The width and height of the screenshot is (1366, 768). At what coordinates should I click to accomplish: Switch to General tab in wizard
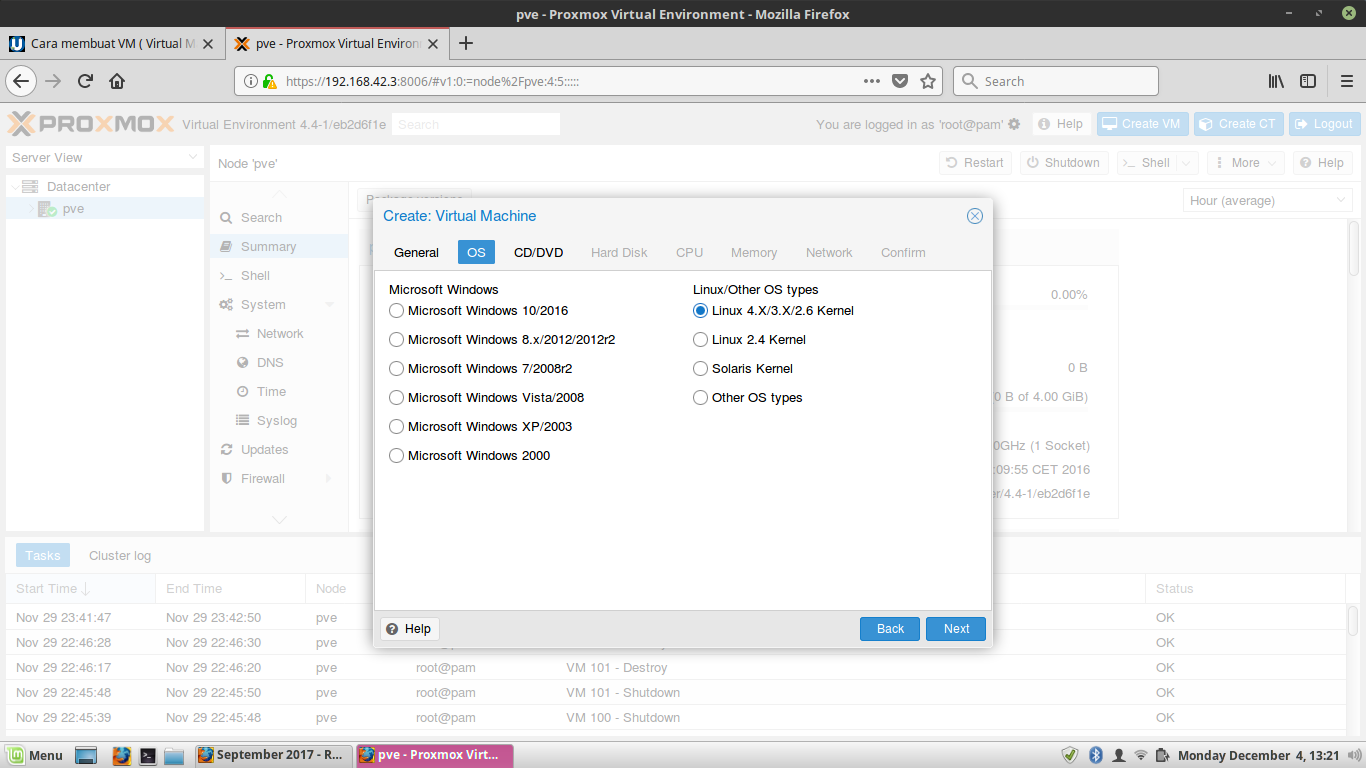[x=416, y=252]
